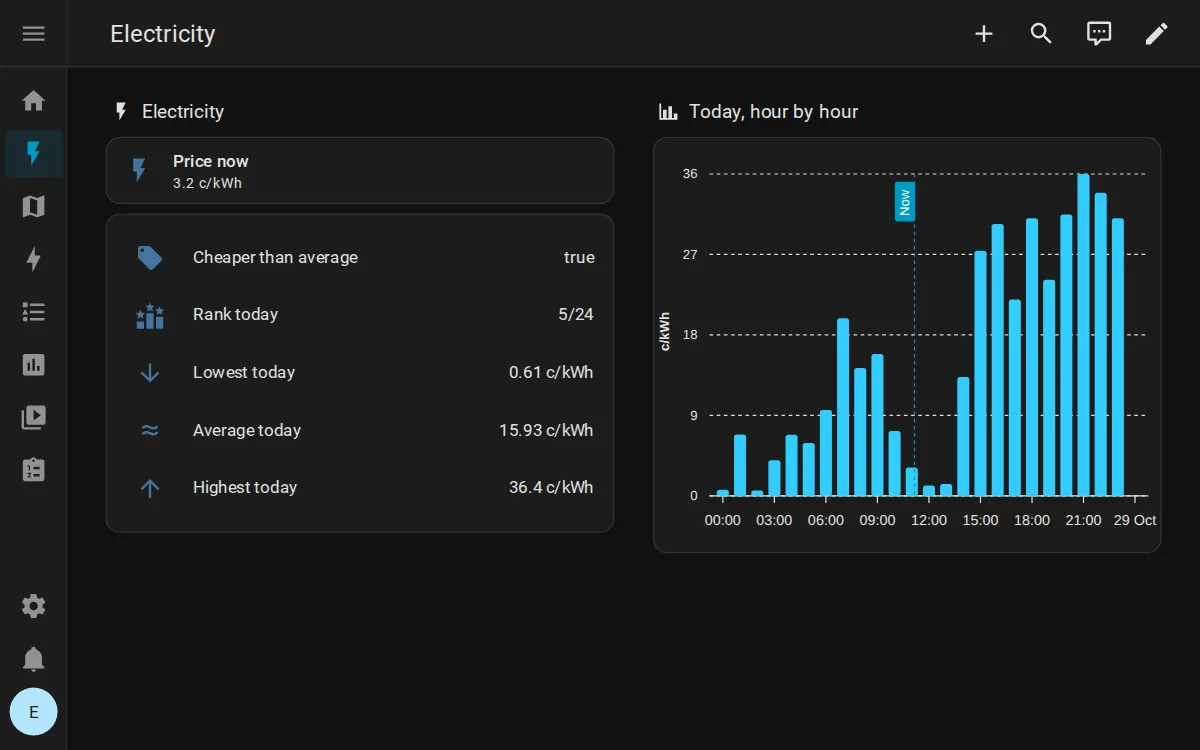Click the 29 Oct x-axis label
The width and height of the screenshot is (1200, 750).
pyautogui.click(x=1135, y=521)
